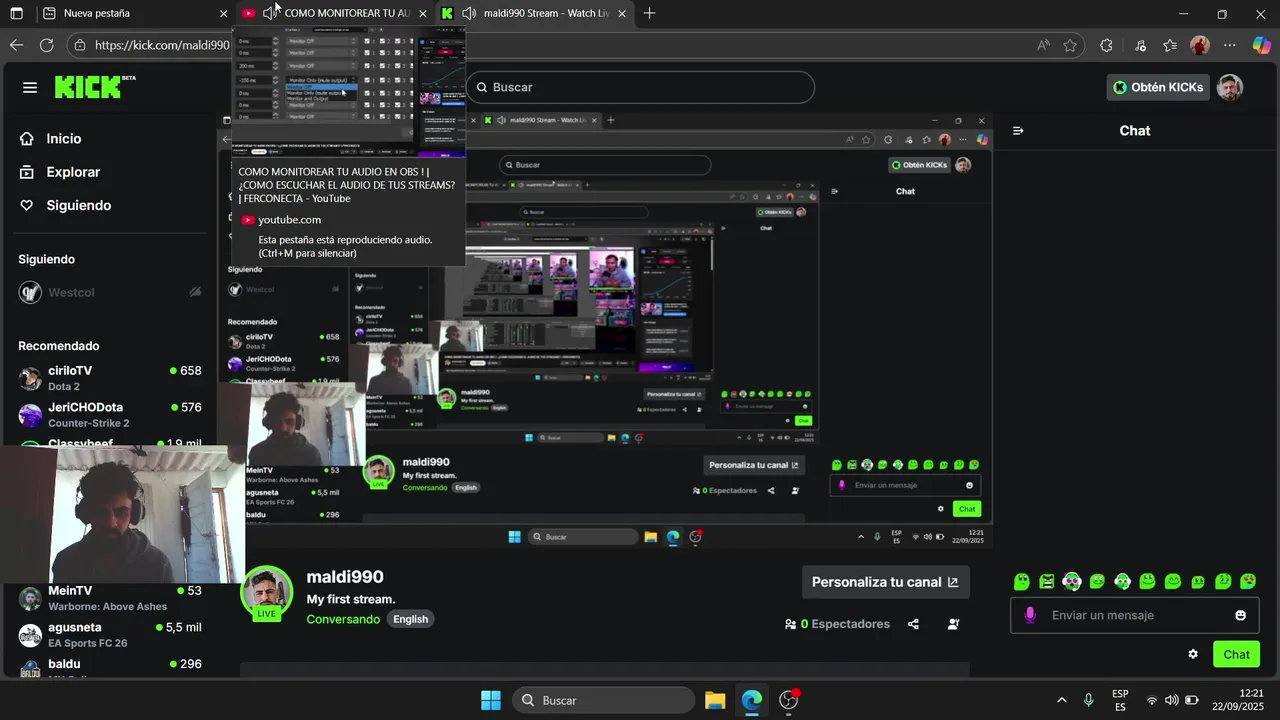Insert the purple-glasses headphones emote
Image resolution: width=1280 pixels, height=720 pixels.
[1072, 581]
